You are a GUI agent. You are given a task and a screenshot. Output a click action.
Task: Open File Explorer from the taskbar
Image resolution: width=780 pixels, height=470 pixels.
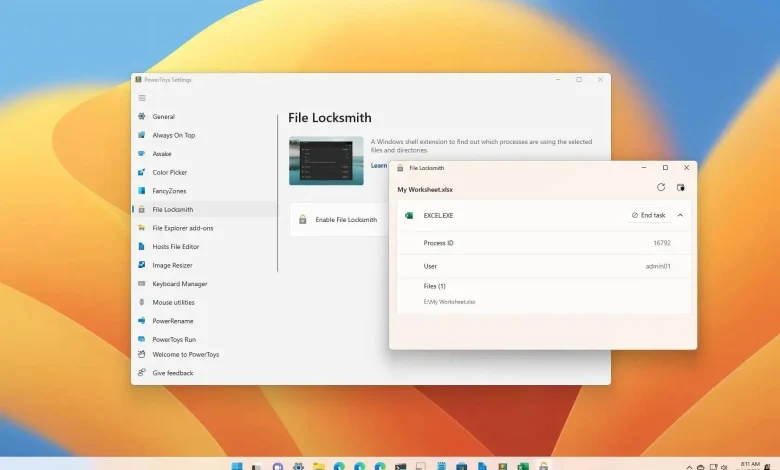coord(318,466)
